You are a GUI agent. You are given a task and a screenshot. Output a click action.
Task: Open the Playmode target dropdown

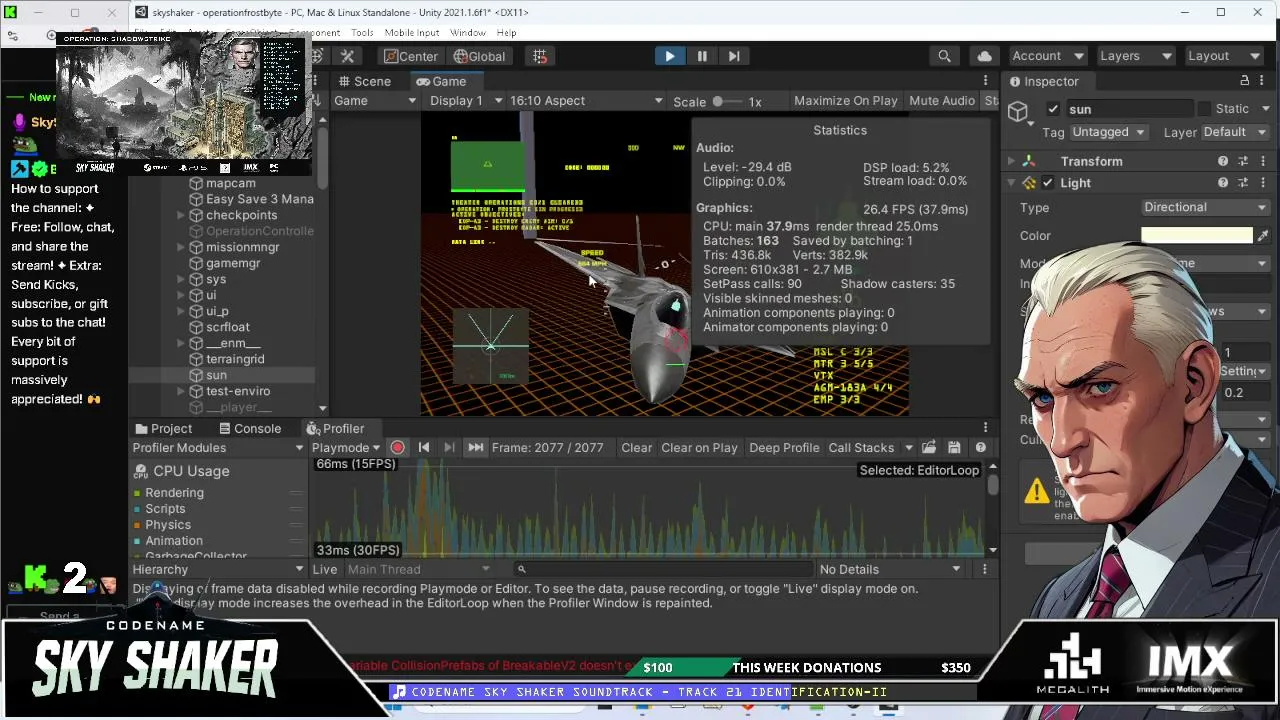click(x=345, y=448)
